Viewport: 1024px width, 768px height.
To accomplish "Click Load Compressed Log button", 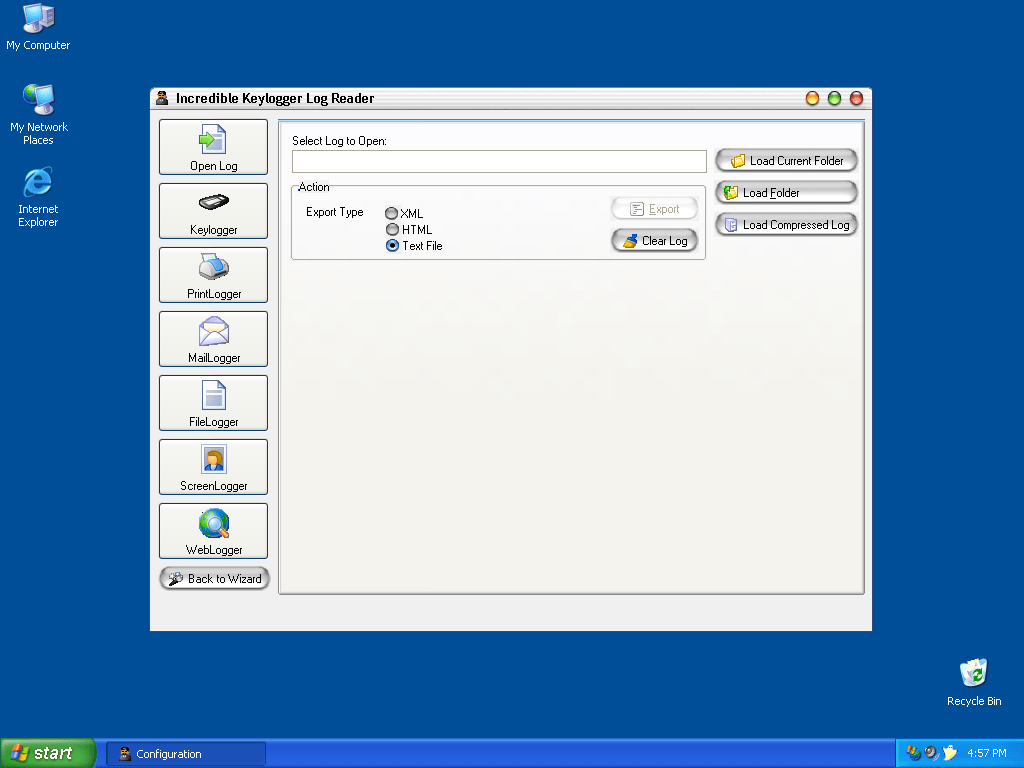I will pos(786,225).
